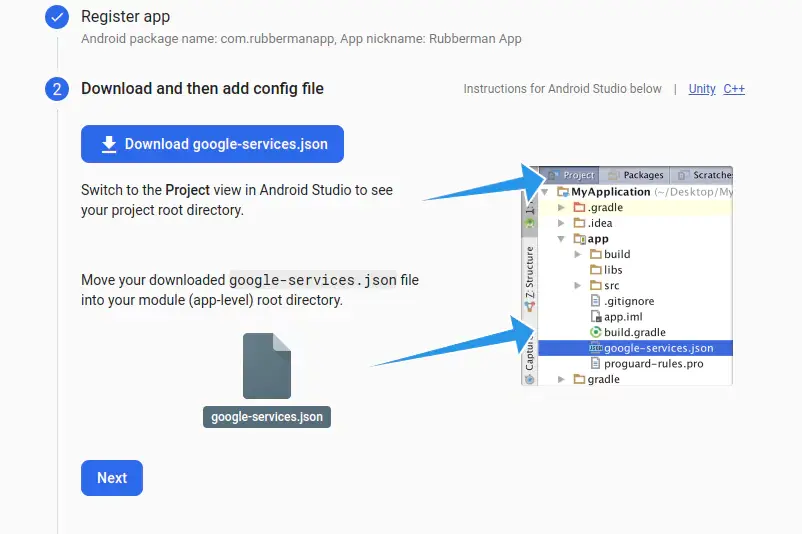Select the app.iml file in the tree
Viewport: 802px width, 534px height.
pyautogui.click(x=616, y=317)
